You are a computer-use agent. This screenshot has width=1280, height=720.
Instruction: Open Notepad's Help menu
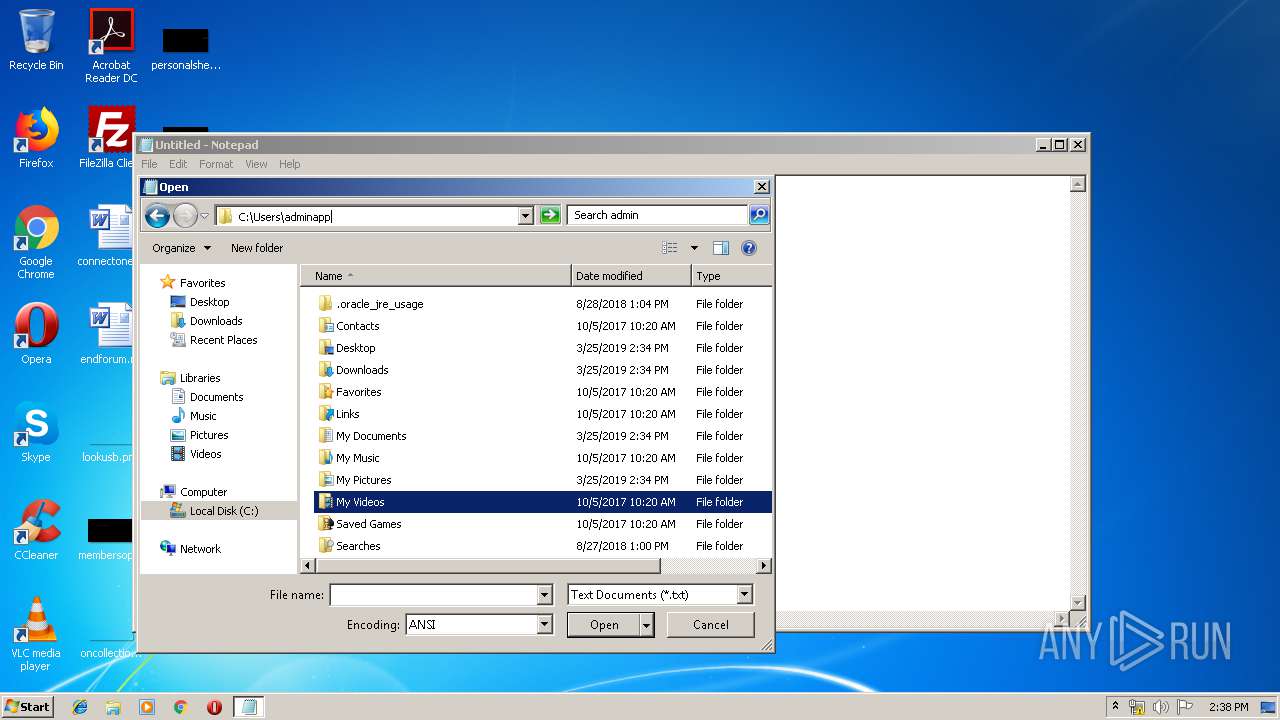pyautogui.click(x=289, y=164)
